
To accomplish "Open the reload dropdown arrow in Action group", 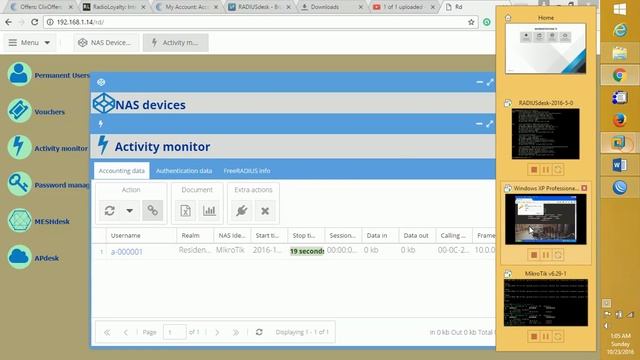I will click(129, 211).
